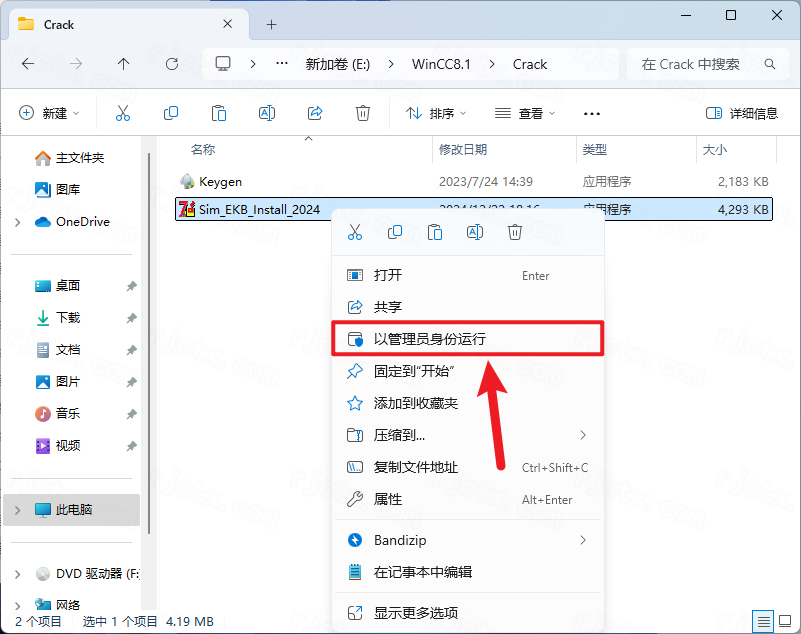The height and width of the screenshot is (634, 801).
Task: Open 下载 folder in the sidebar
Action: click(x=68, y=318)
